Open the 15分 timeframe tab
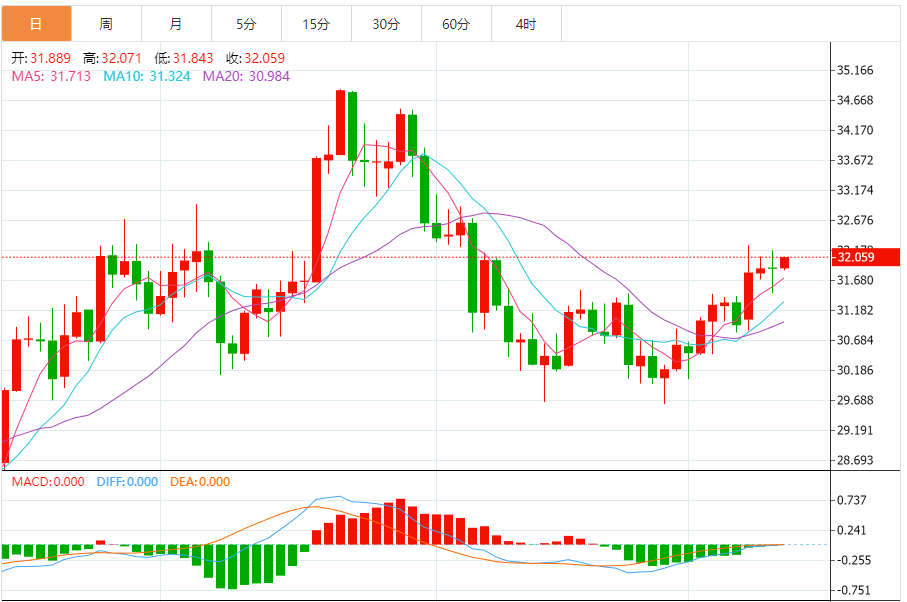 (x=316, y=24)
